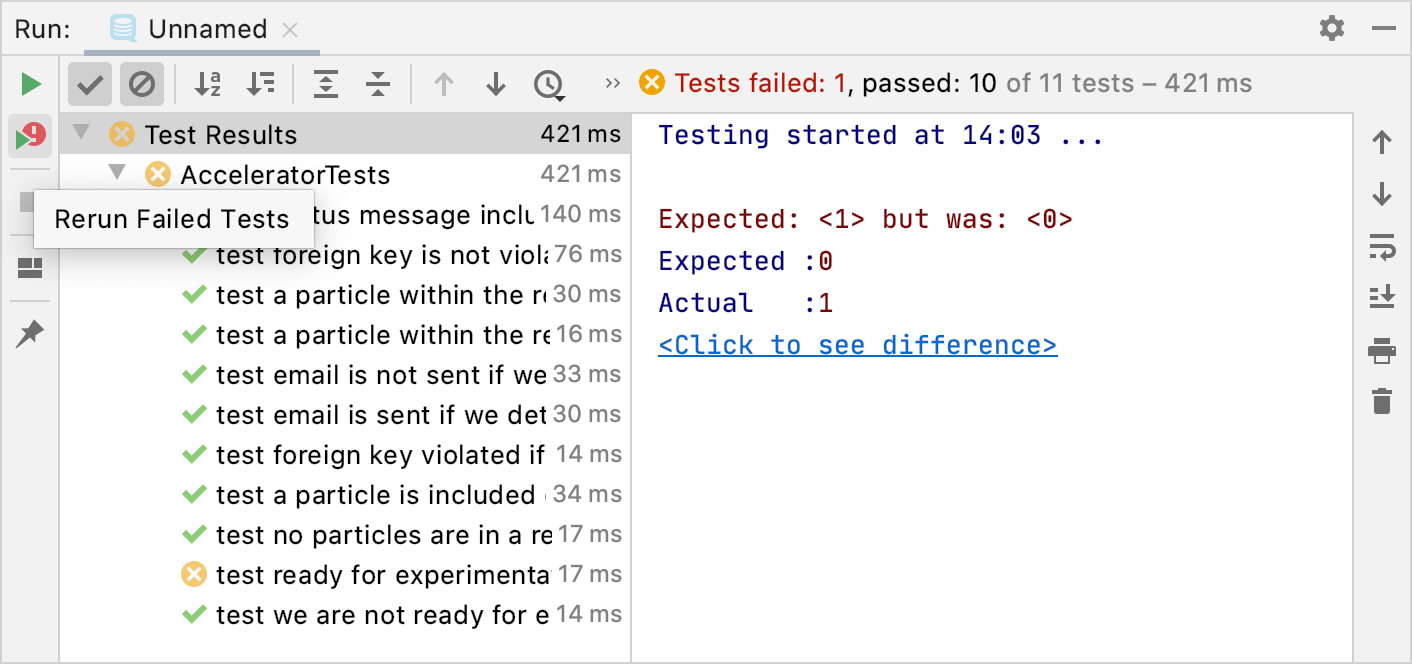Toggle Show Ignored tests filter
Screen dimensions: 1412x664
click(141, 84)
